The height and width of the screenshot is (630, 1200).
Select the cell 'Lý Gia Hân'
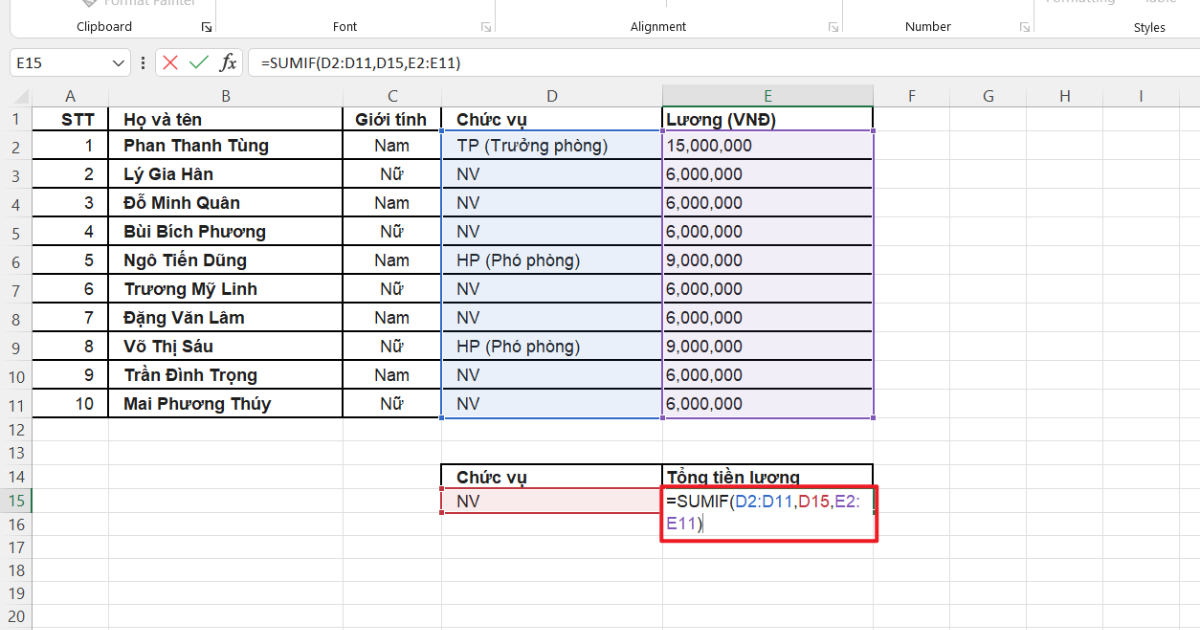[x=225, y=174]
